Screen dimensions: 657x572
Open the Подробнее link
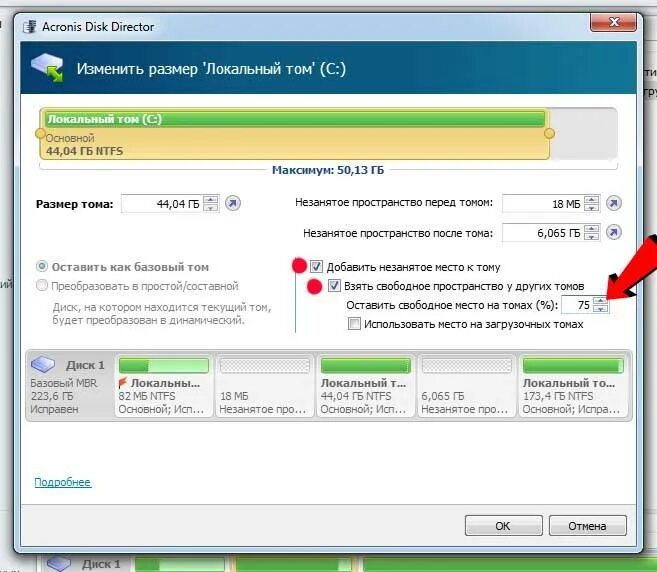point(63,482)
